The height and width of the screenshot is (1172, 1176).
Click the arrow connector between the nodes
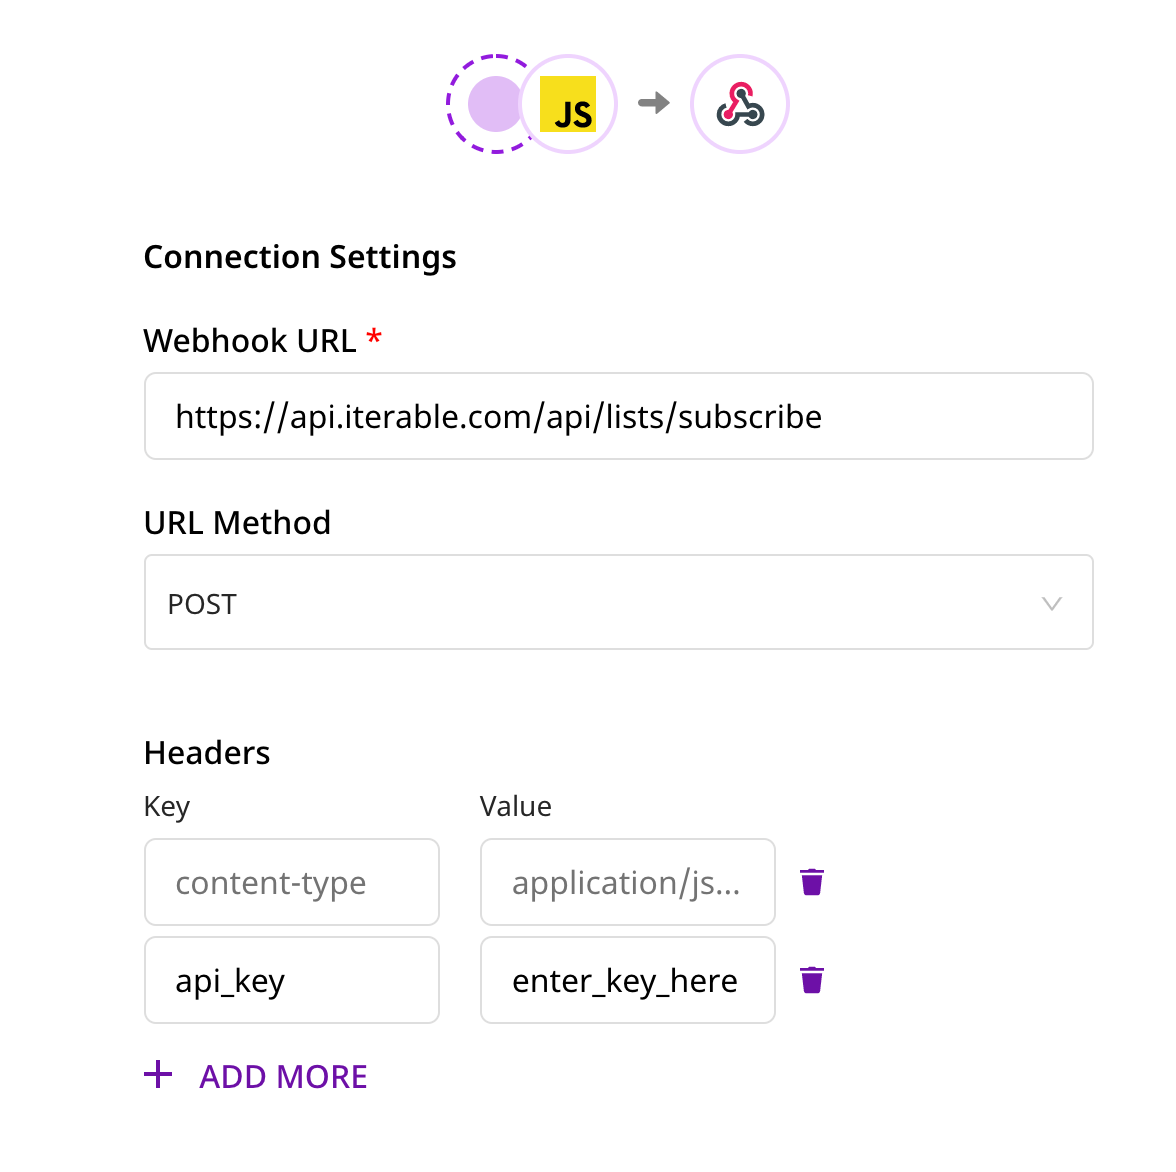pyautogui.click(x=654, y=103)
